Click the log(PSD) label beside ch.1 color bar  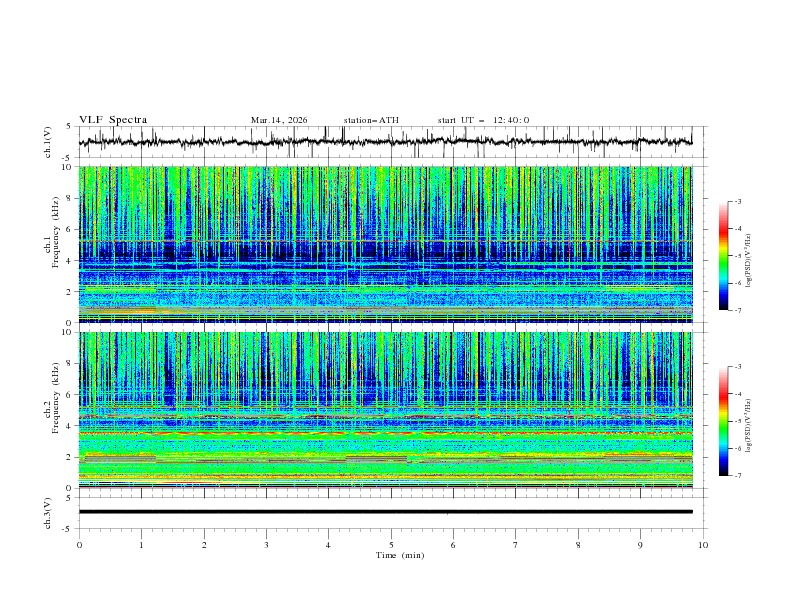pos(749,261)
